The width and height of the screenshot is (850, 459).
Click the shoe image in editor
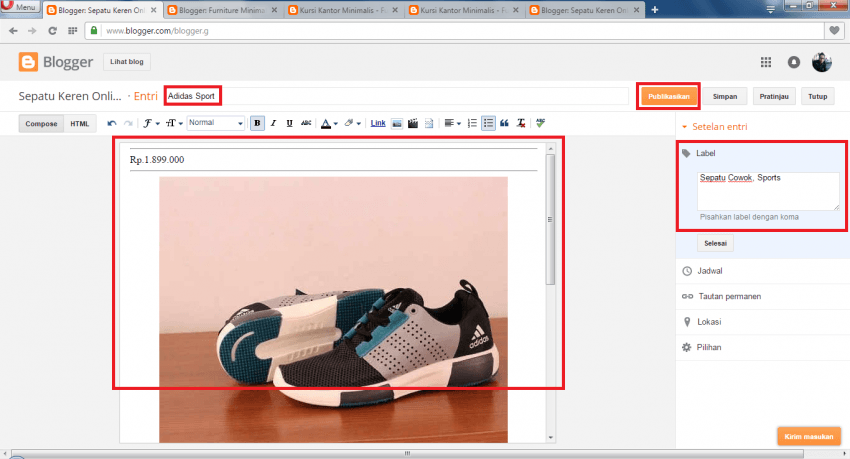point(333,309)
